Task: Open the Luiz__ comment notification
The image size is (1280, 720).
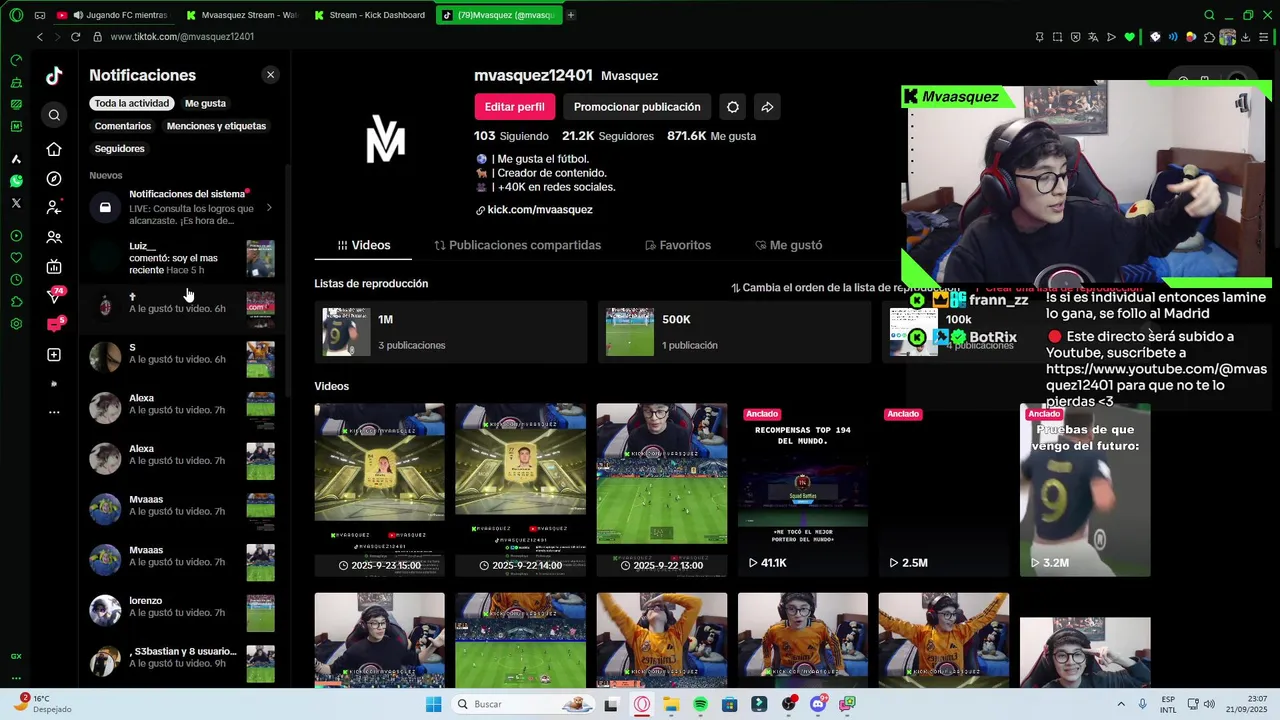Action: [x=182, y=258]
